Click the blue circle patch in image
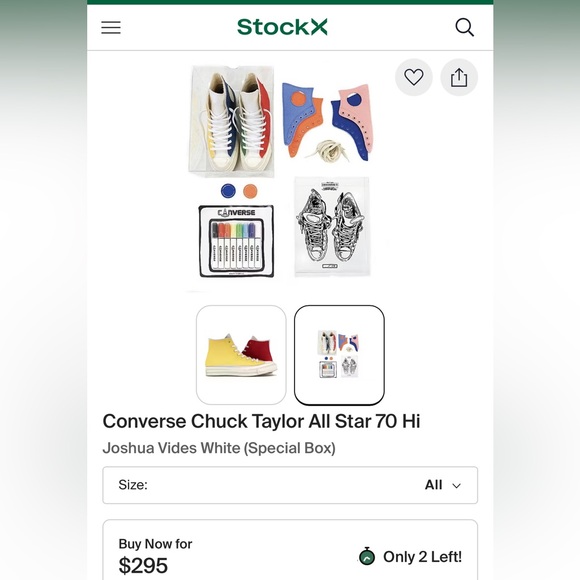The width and height of the screenshot is (580, 580). 228,191
